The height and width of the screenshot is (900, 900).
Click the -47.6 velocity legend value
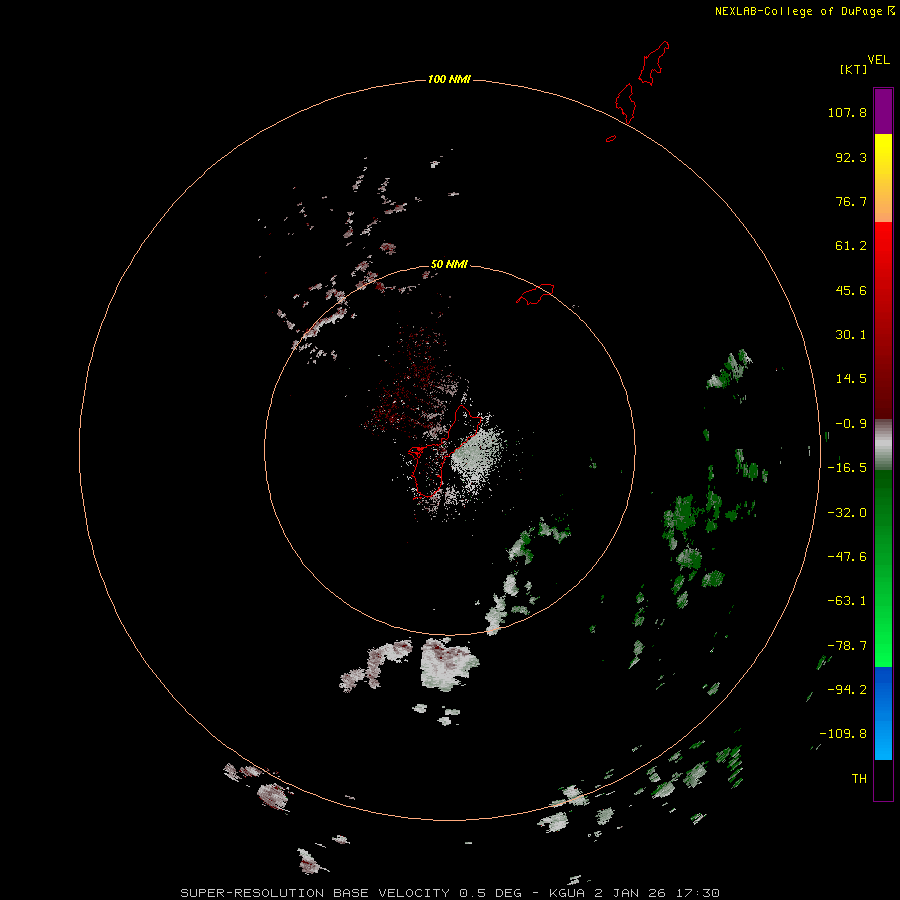tap(847, 557)
